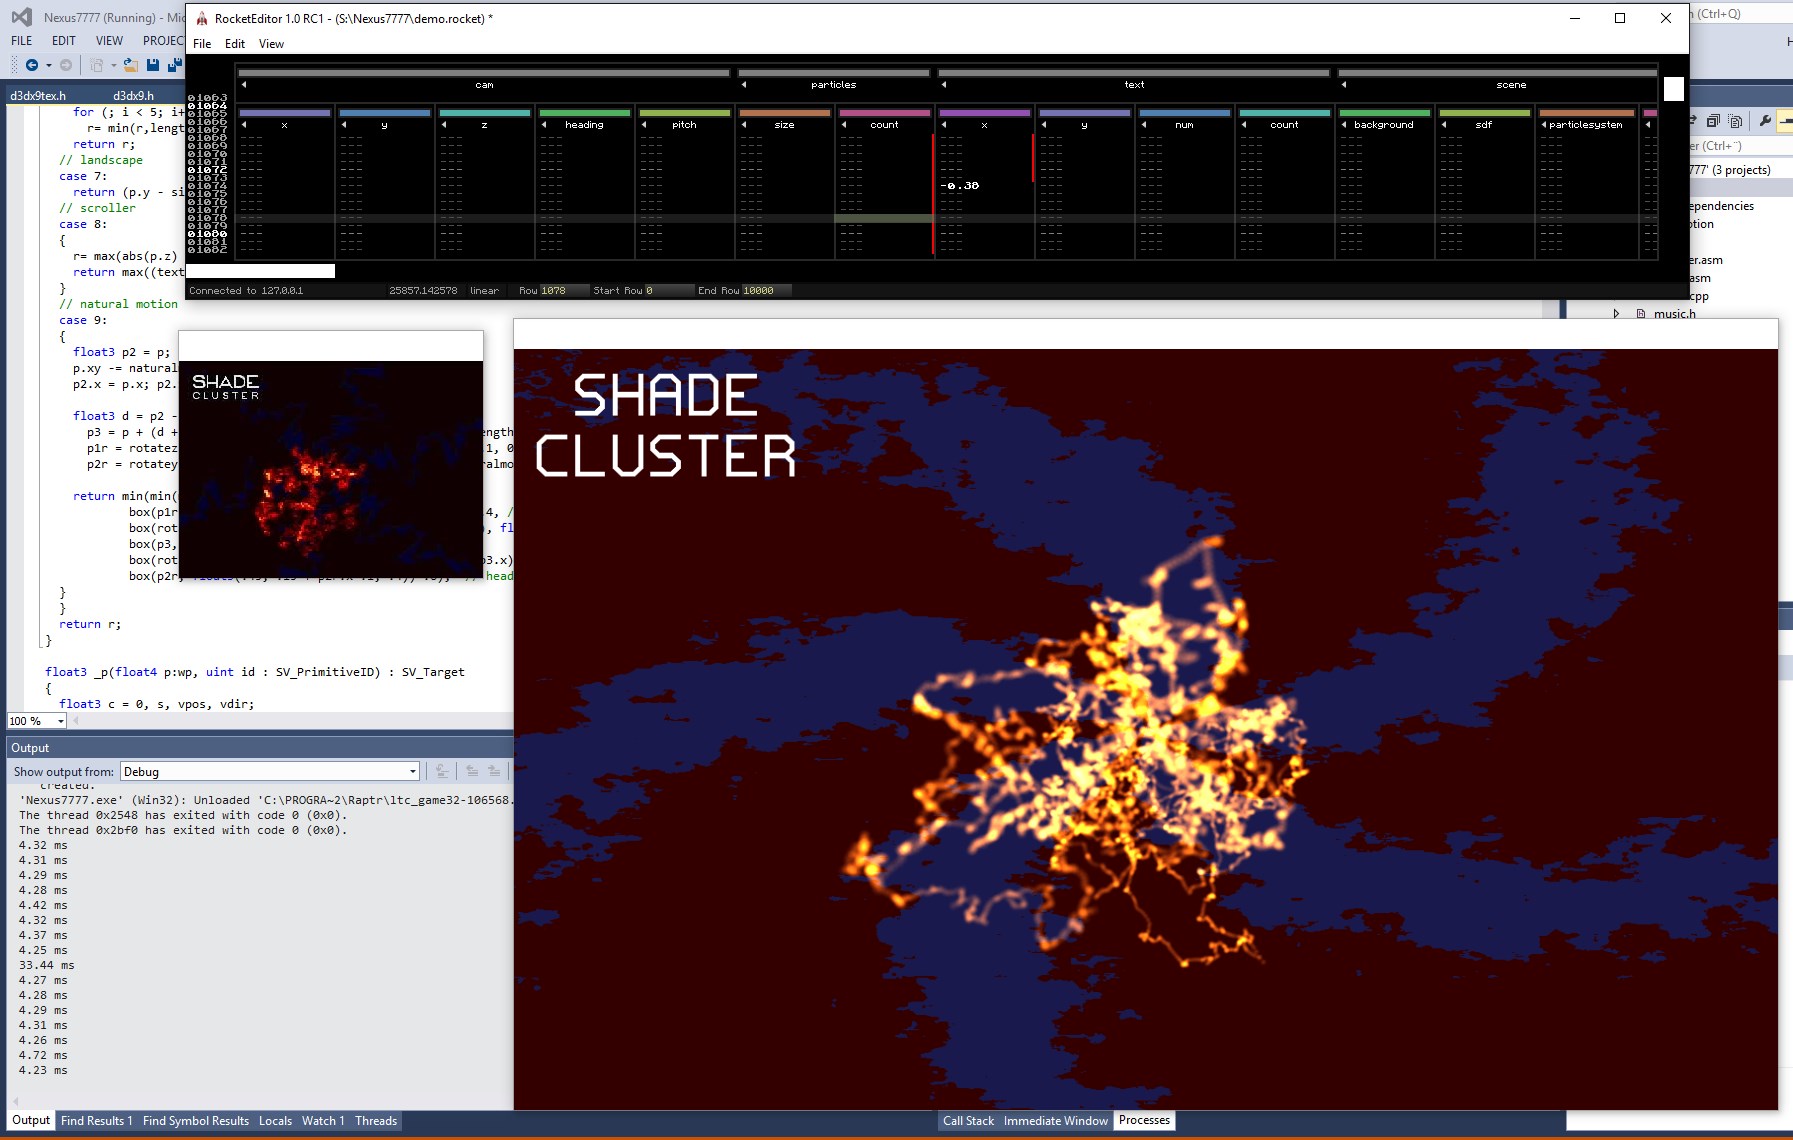Collapse the text group in RocketEditor
Screen dimensions: 1793x1140
(944, 85)
